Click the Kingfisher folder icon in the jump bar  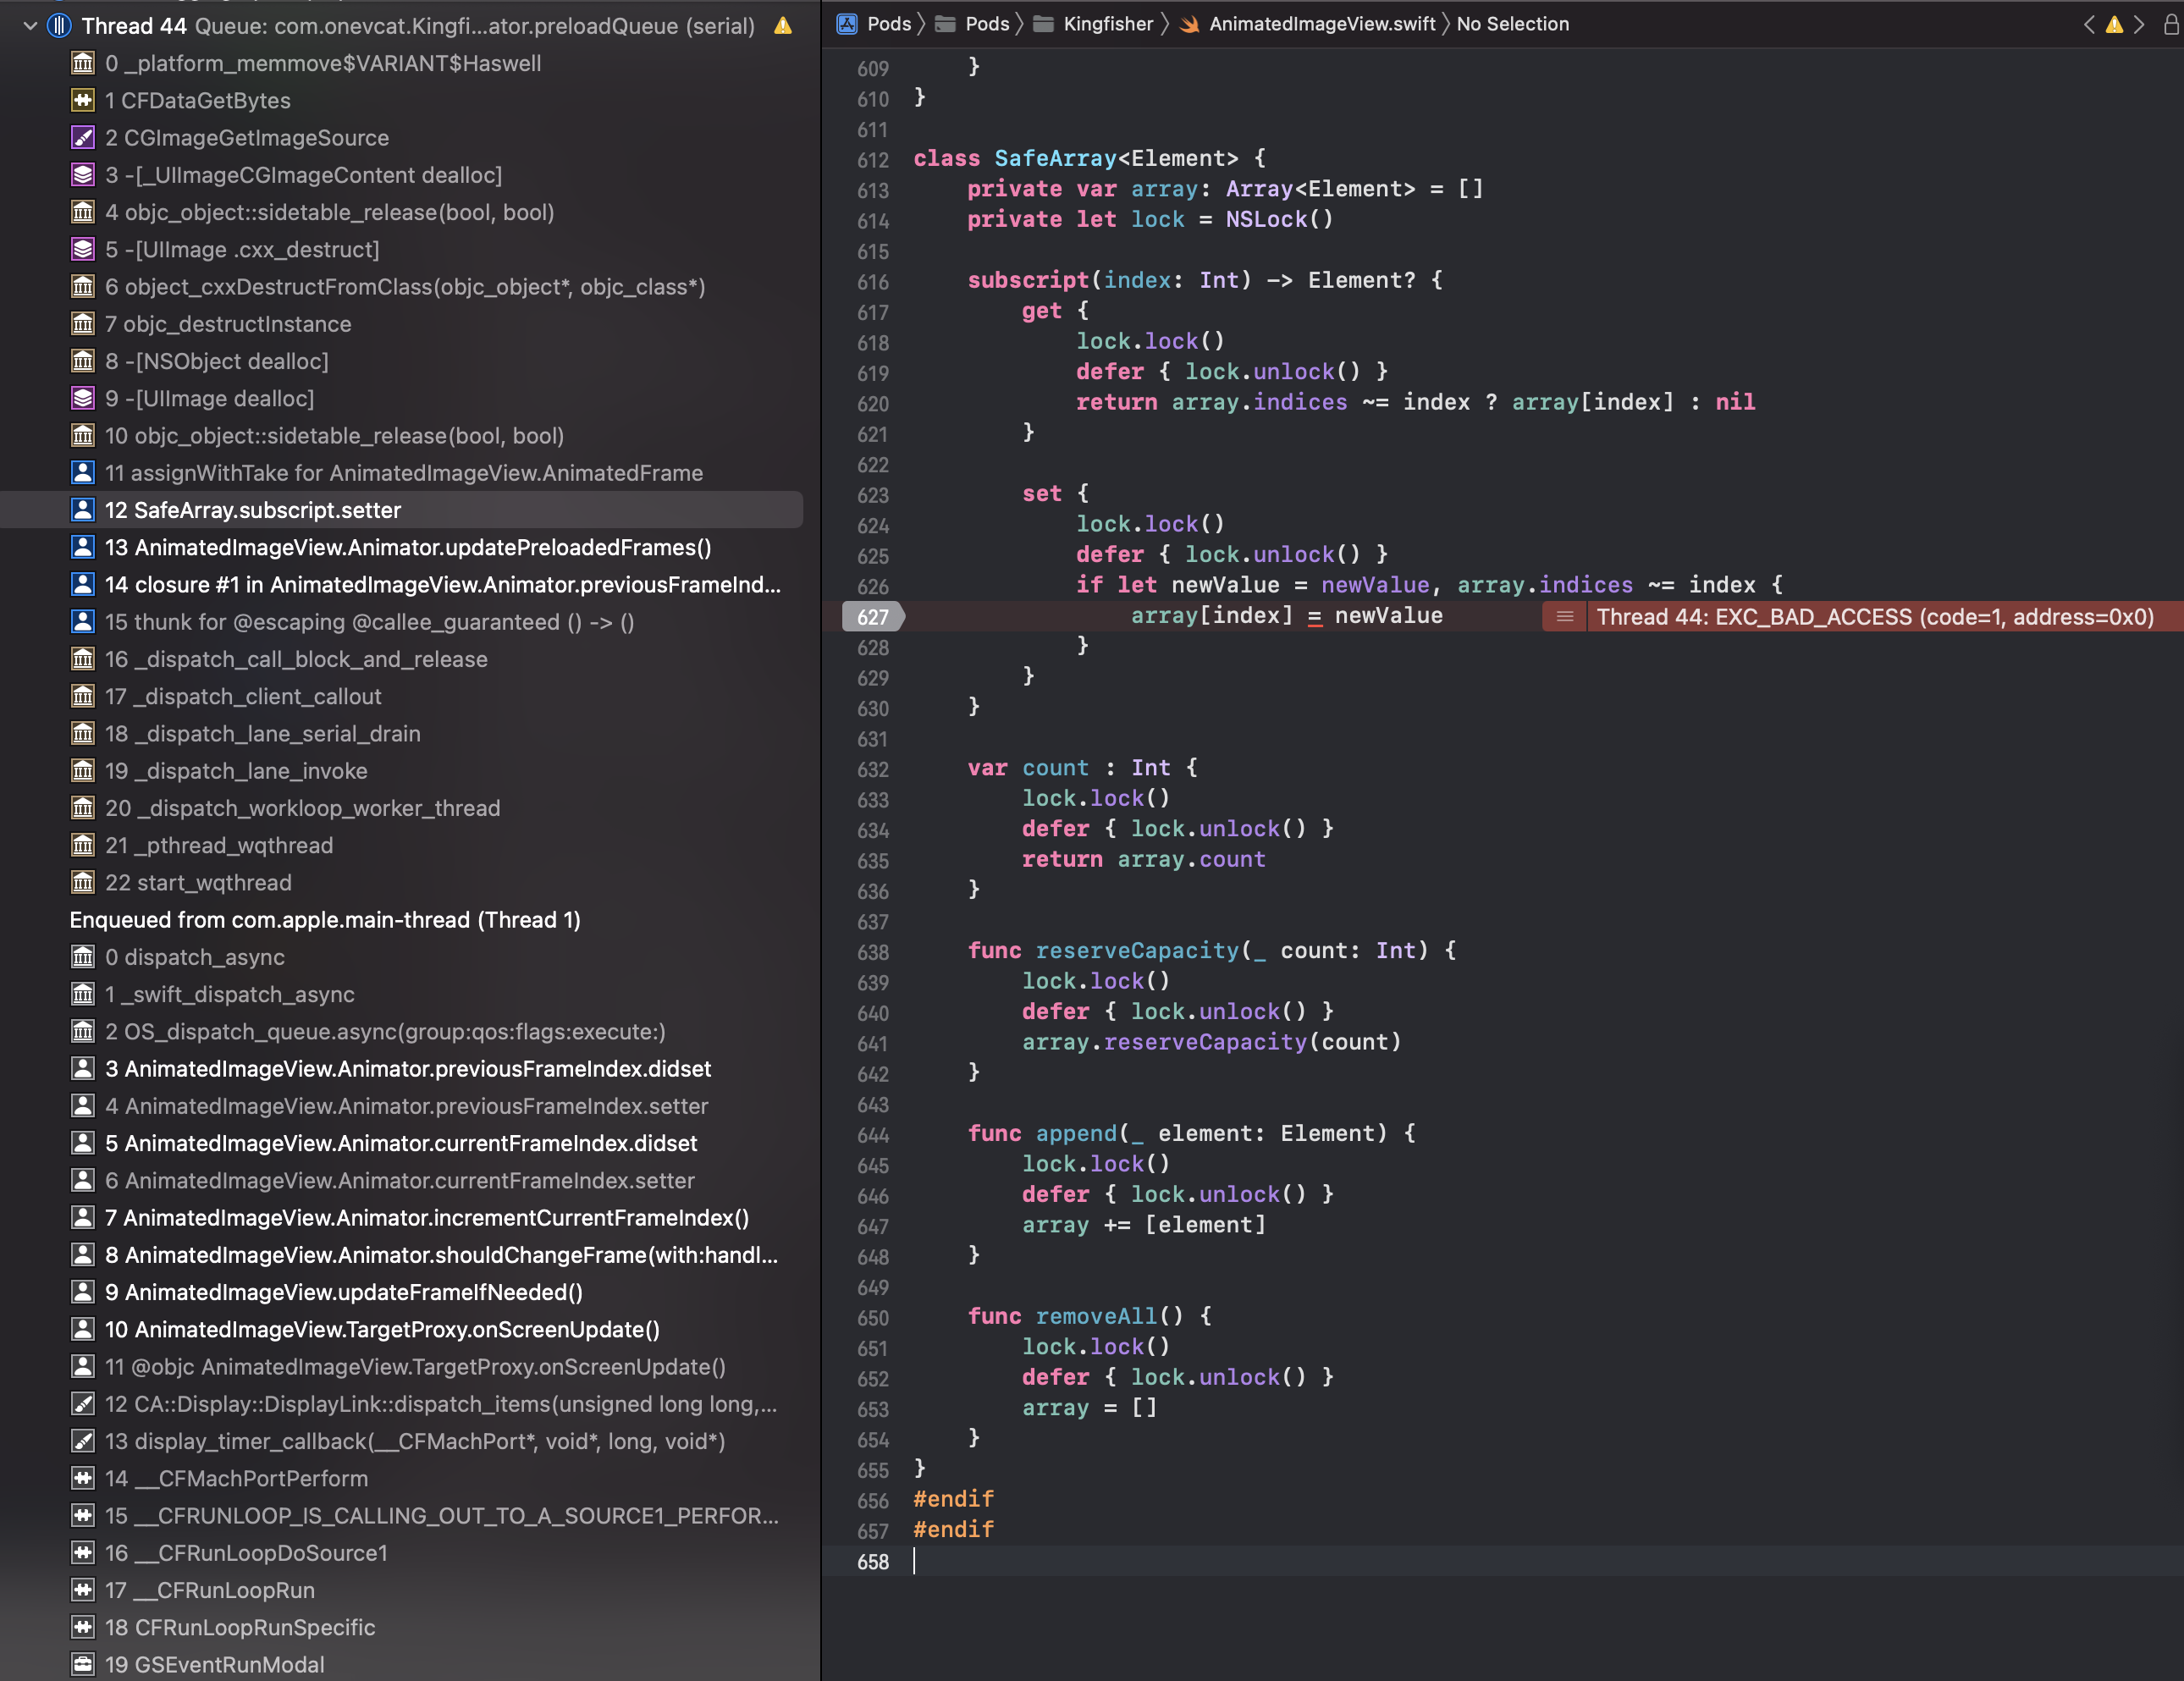(1043, 23)
